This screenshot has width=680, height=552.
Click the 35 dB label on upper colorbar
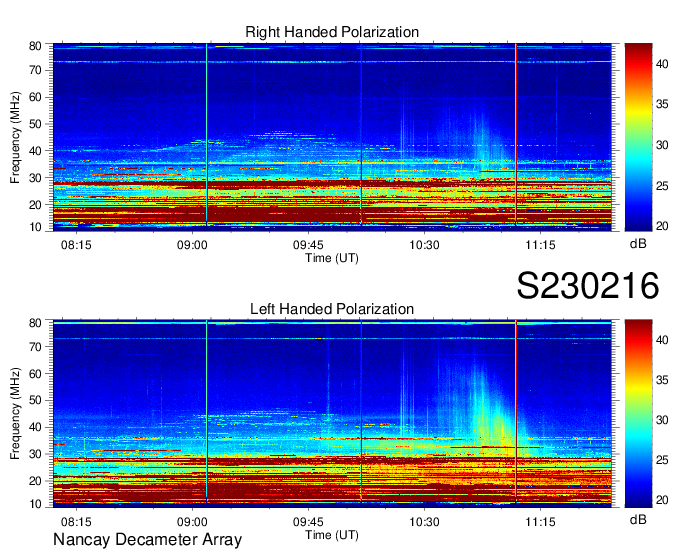pos(662,105)
